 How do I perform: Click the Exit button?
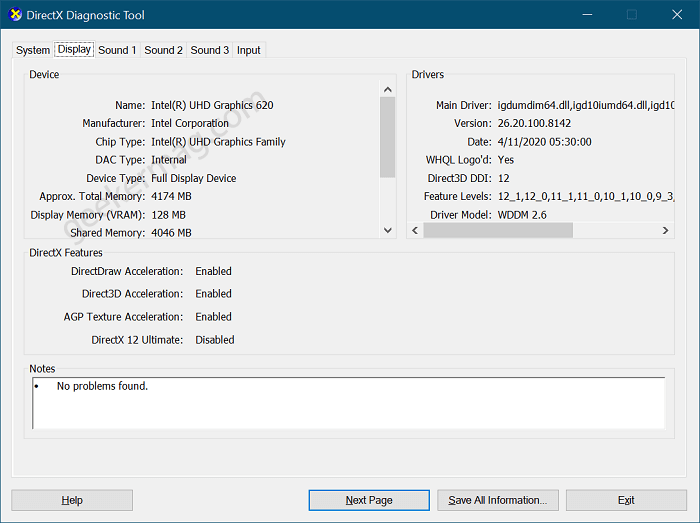pyautogui.click(x=626, y=500)
